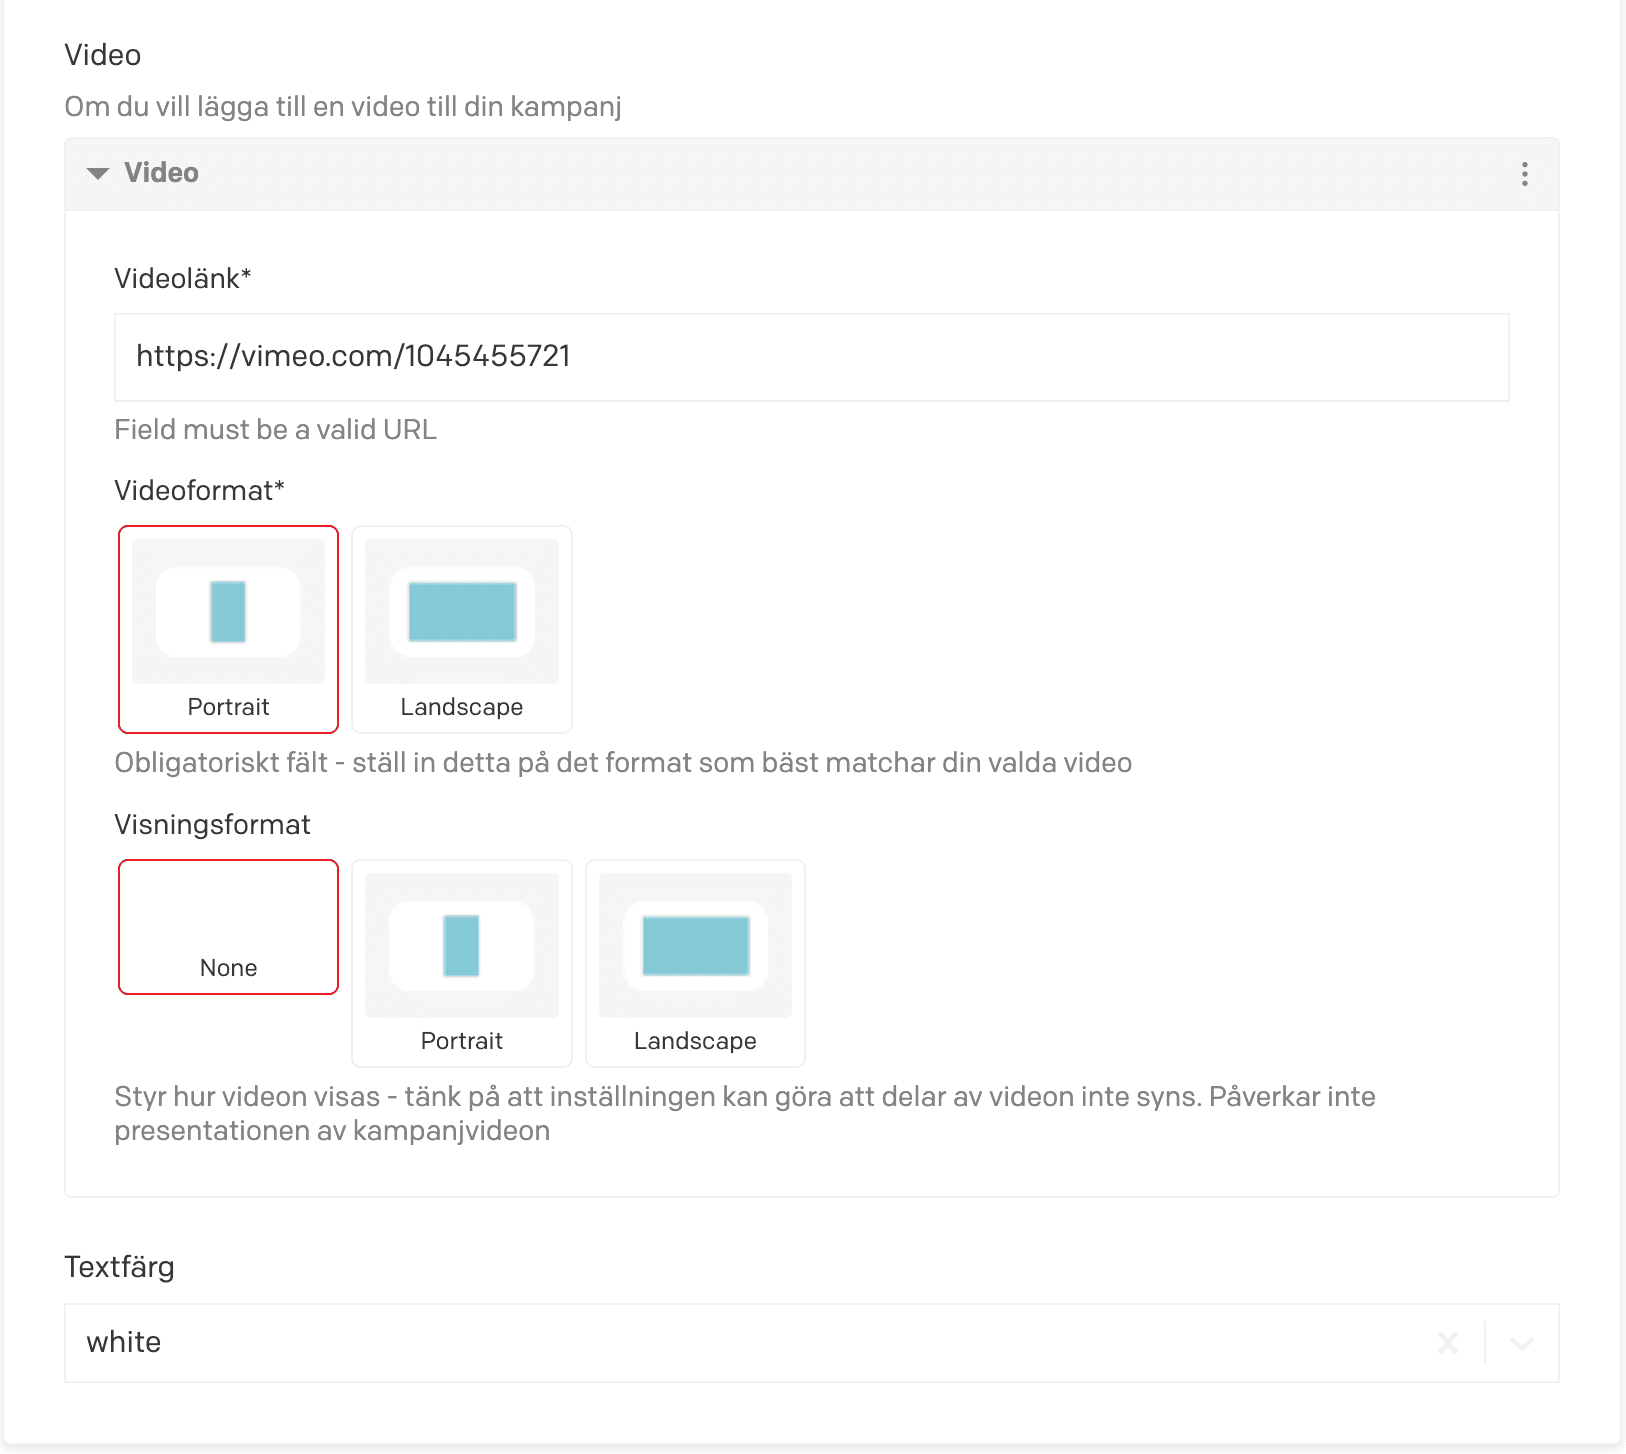Click the Videolänk field label

coord(182,278)
